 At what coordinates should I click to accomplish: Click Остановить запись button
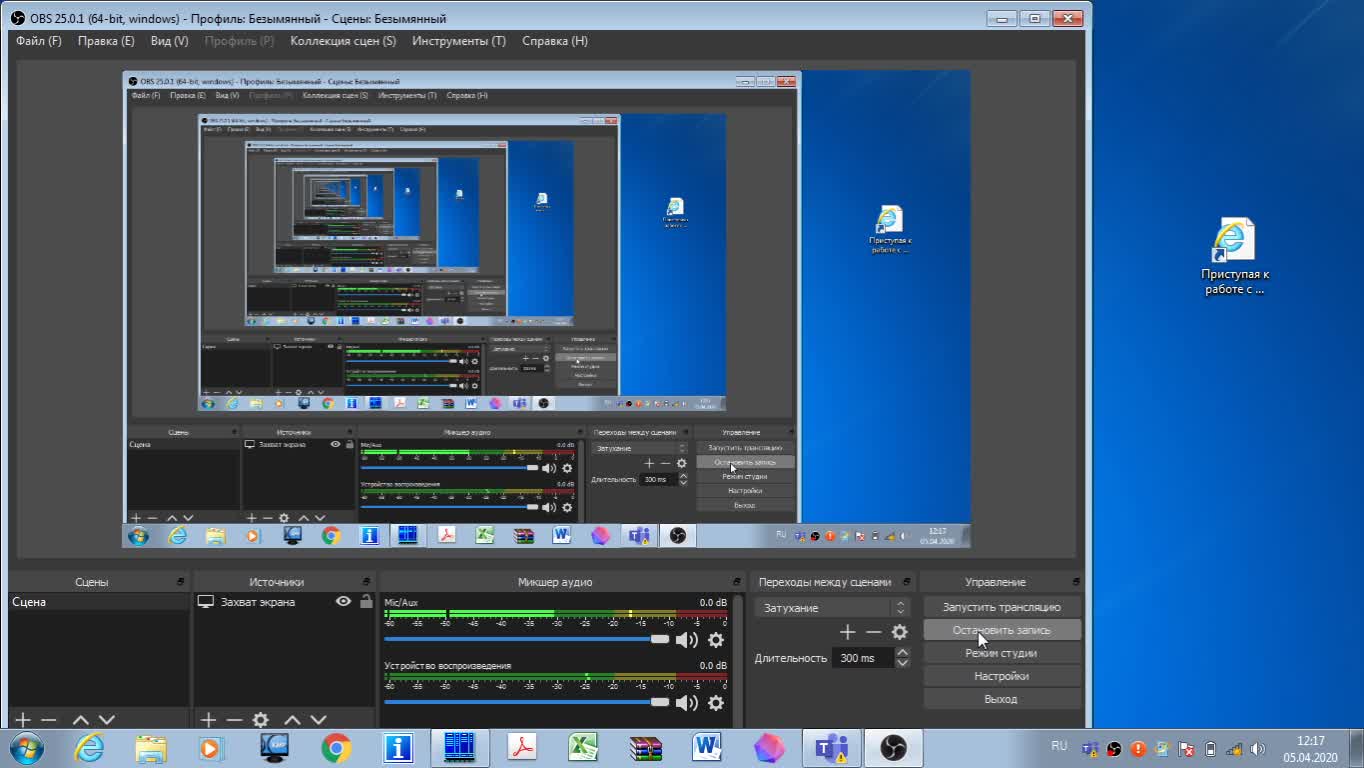pyautogui.click(x=1001, y=630)
